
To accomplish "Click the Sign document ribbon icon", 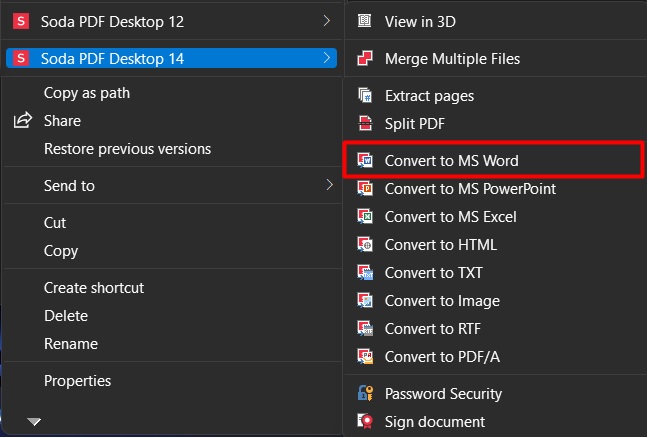I will click(365, 421).
